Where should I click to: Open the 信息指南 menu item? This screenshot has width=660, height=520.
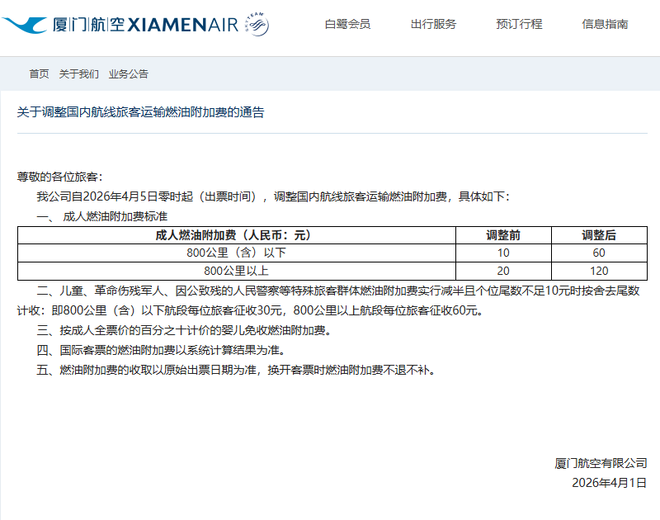point(605,25)
